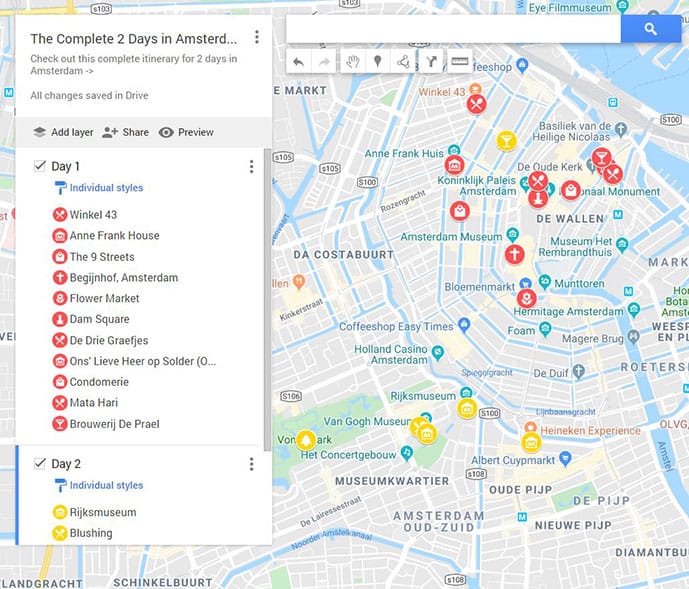Click the Share button
This screenshot has width=689, height=589.
(x=125, y=132)
